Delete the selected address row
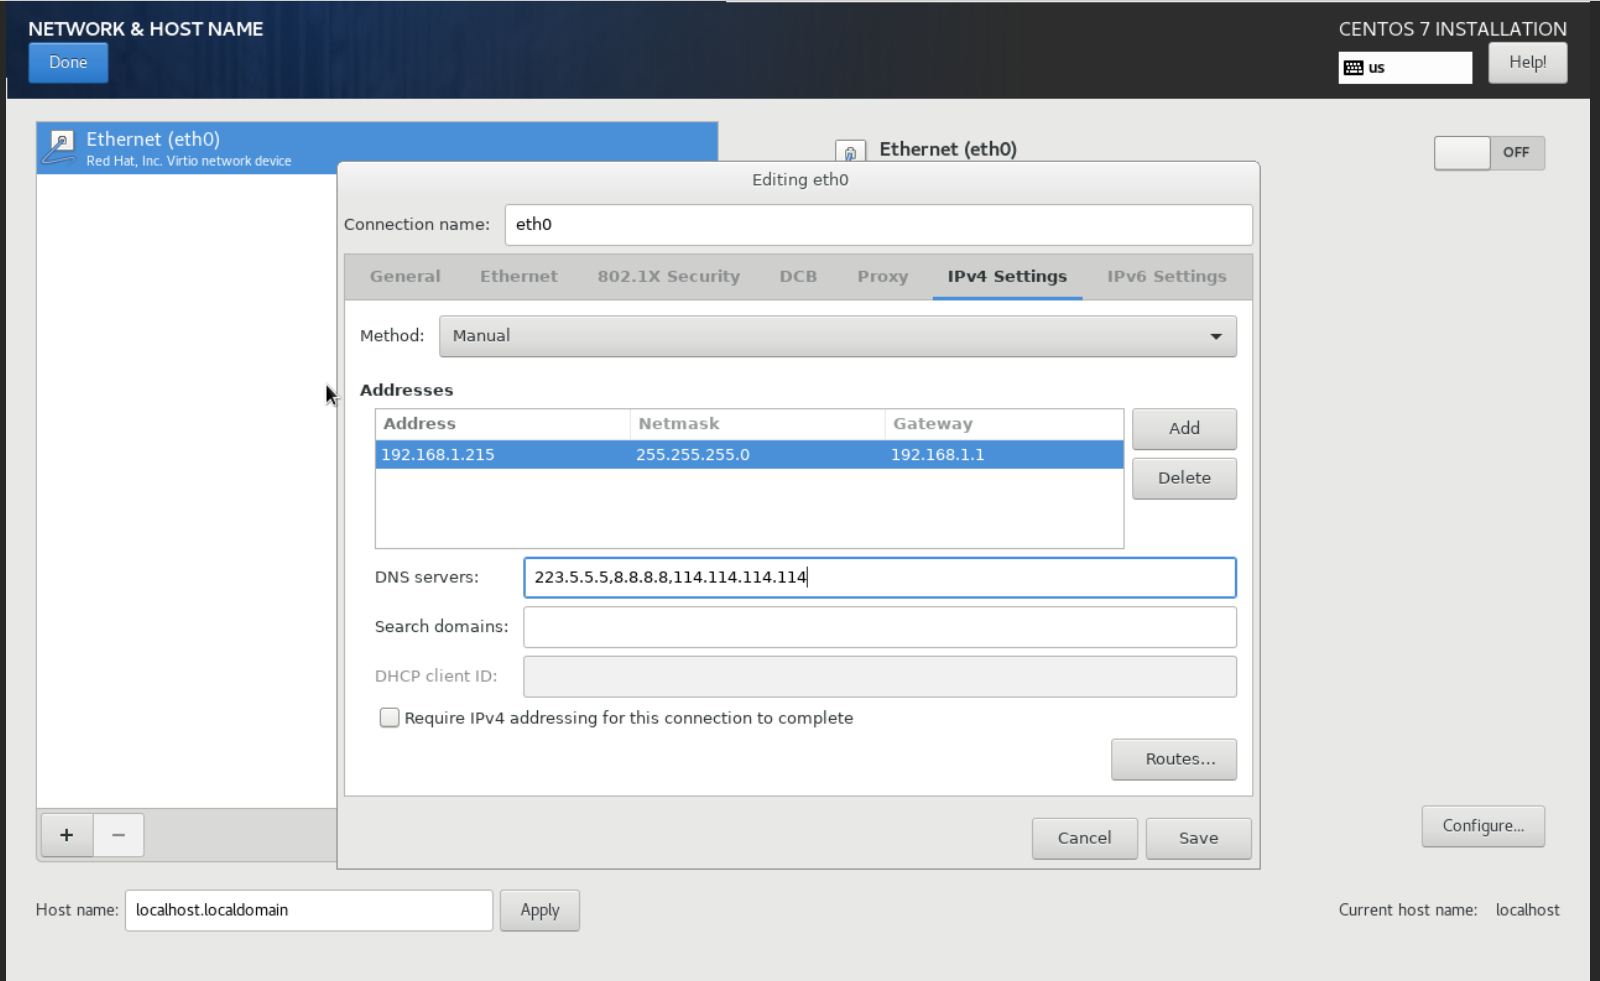The image size is (1600, 981). pyautogui.click(x=1184, y=479)
